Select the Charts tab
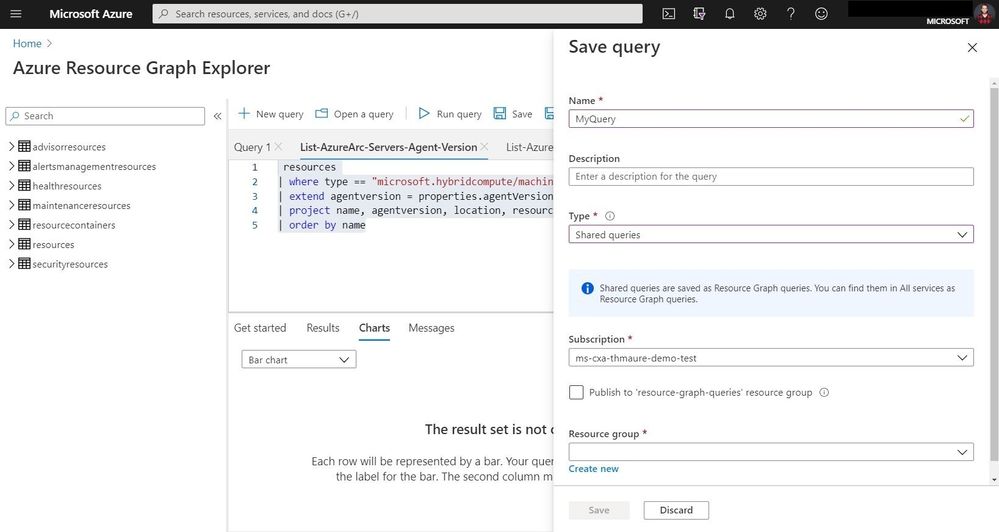The width and height of the screenshot is (999, 532). point(374,327)
